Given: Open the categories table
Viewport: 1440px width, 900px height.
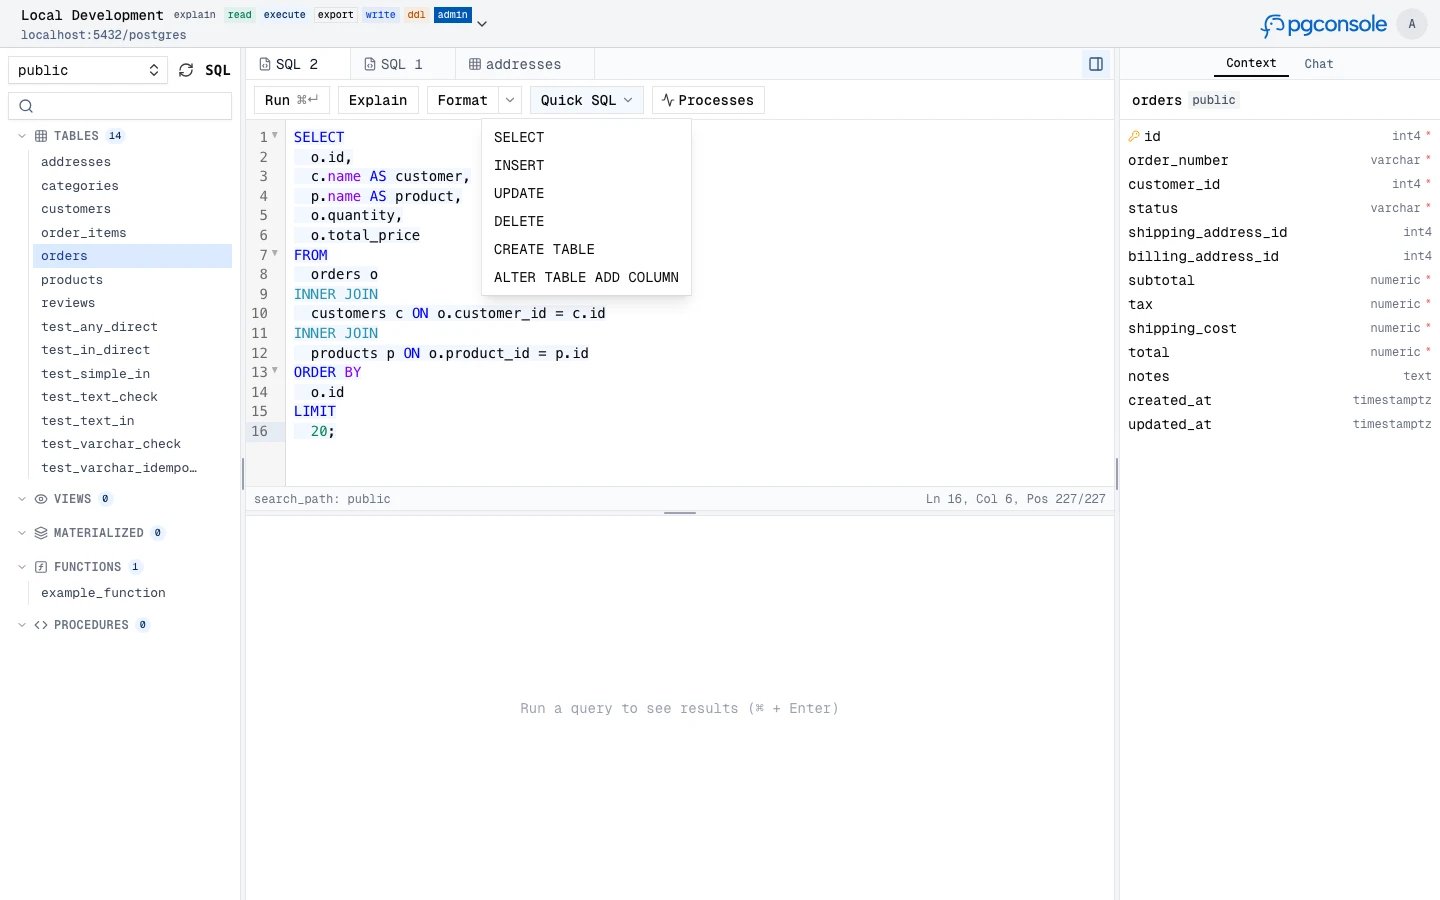Looking at the screenshot, I should (x=132, y=186).
